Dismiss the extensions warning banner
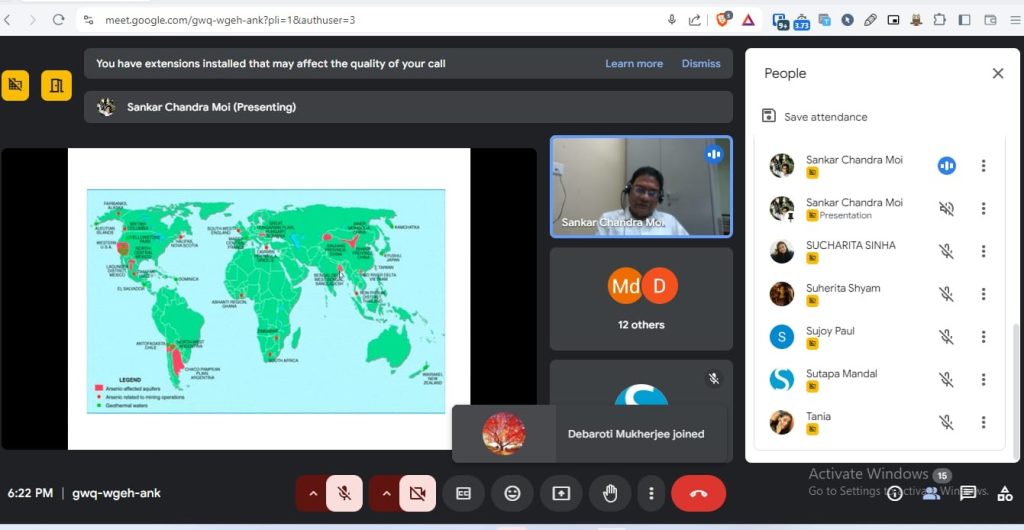Image resolution: width=1024 pixels, height=530 pixels. [701, 63]
